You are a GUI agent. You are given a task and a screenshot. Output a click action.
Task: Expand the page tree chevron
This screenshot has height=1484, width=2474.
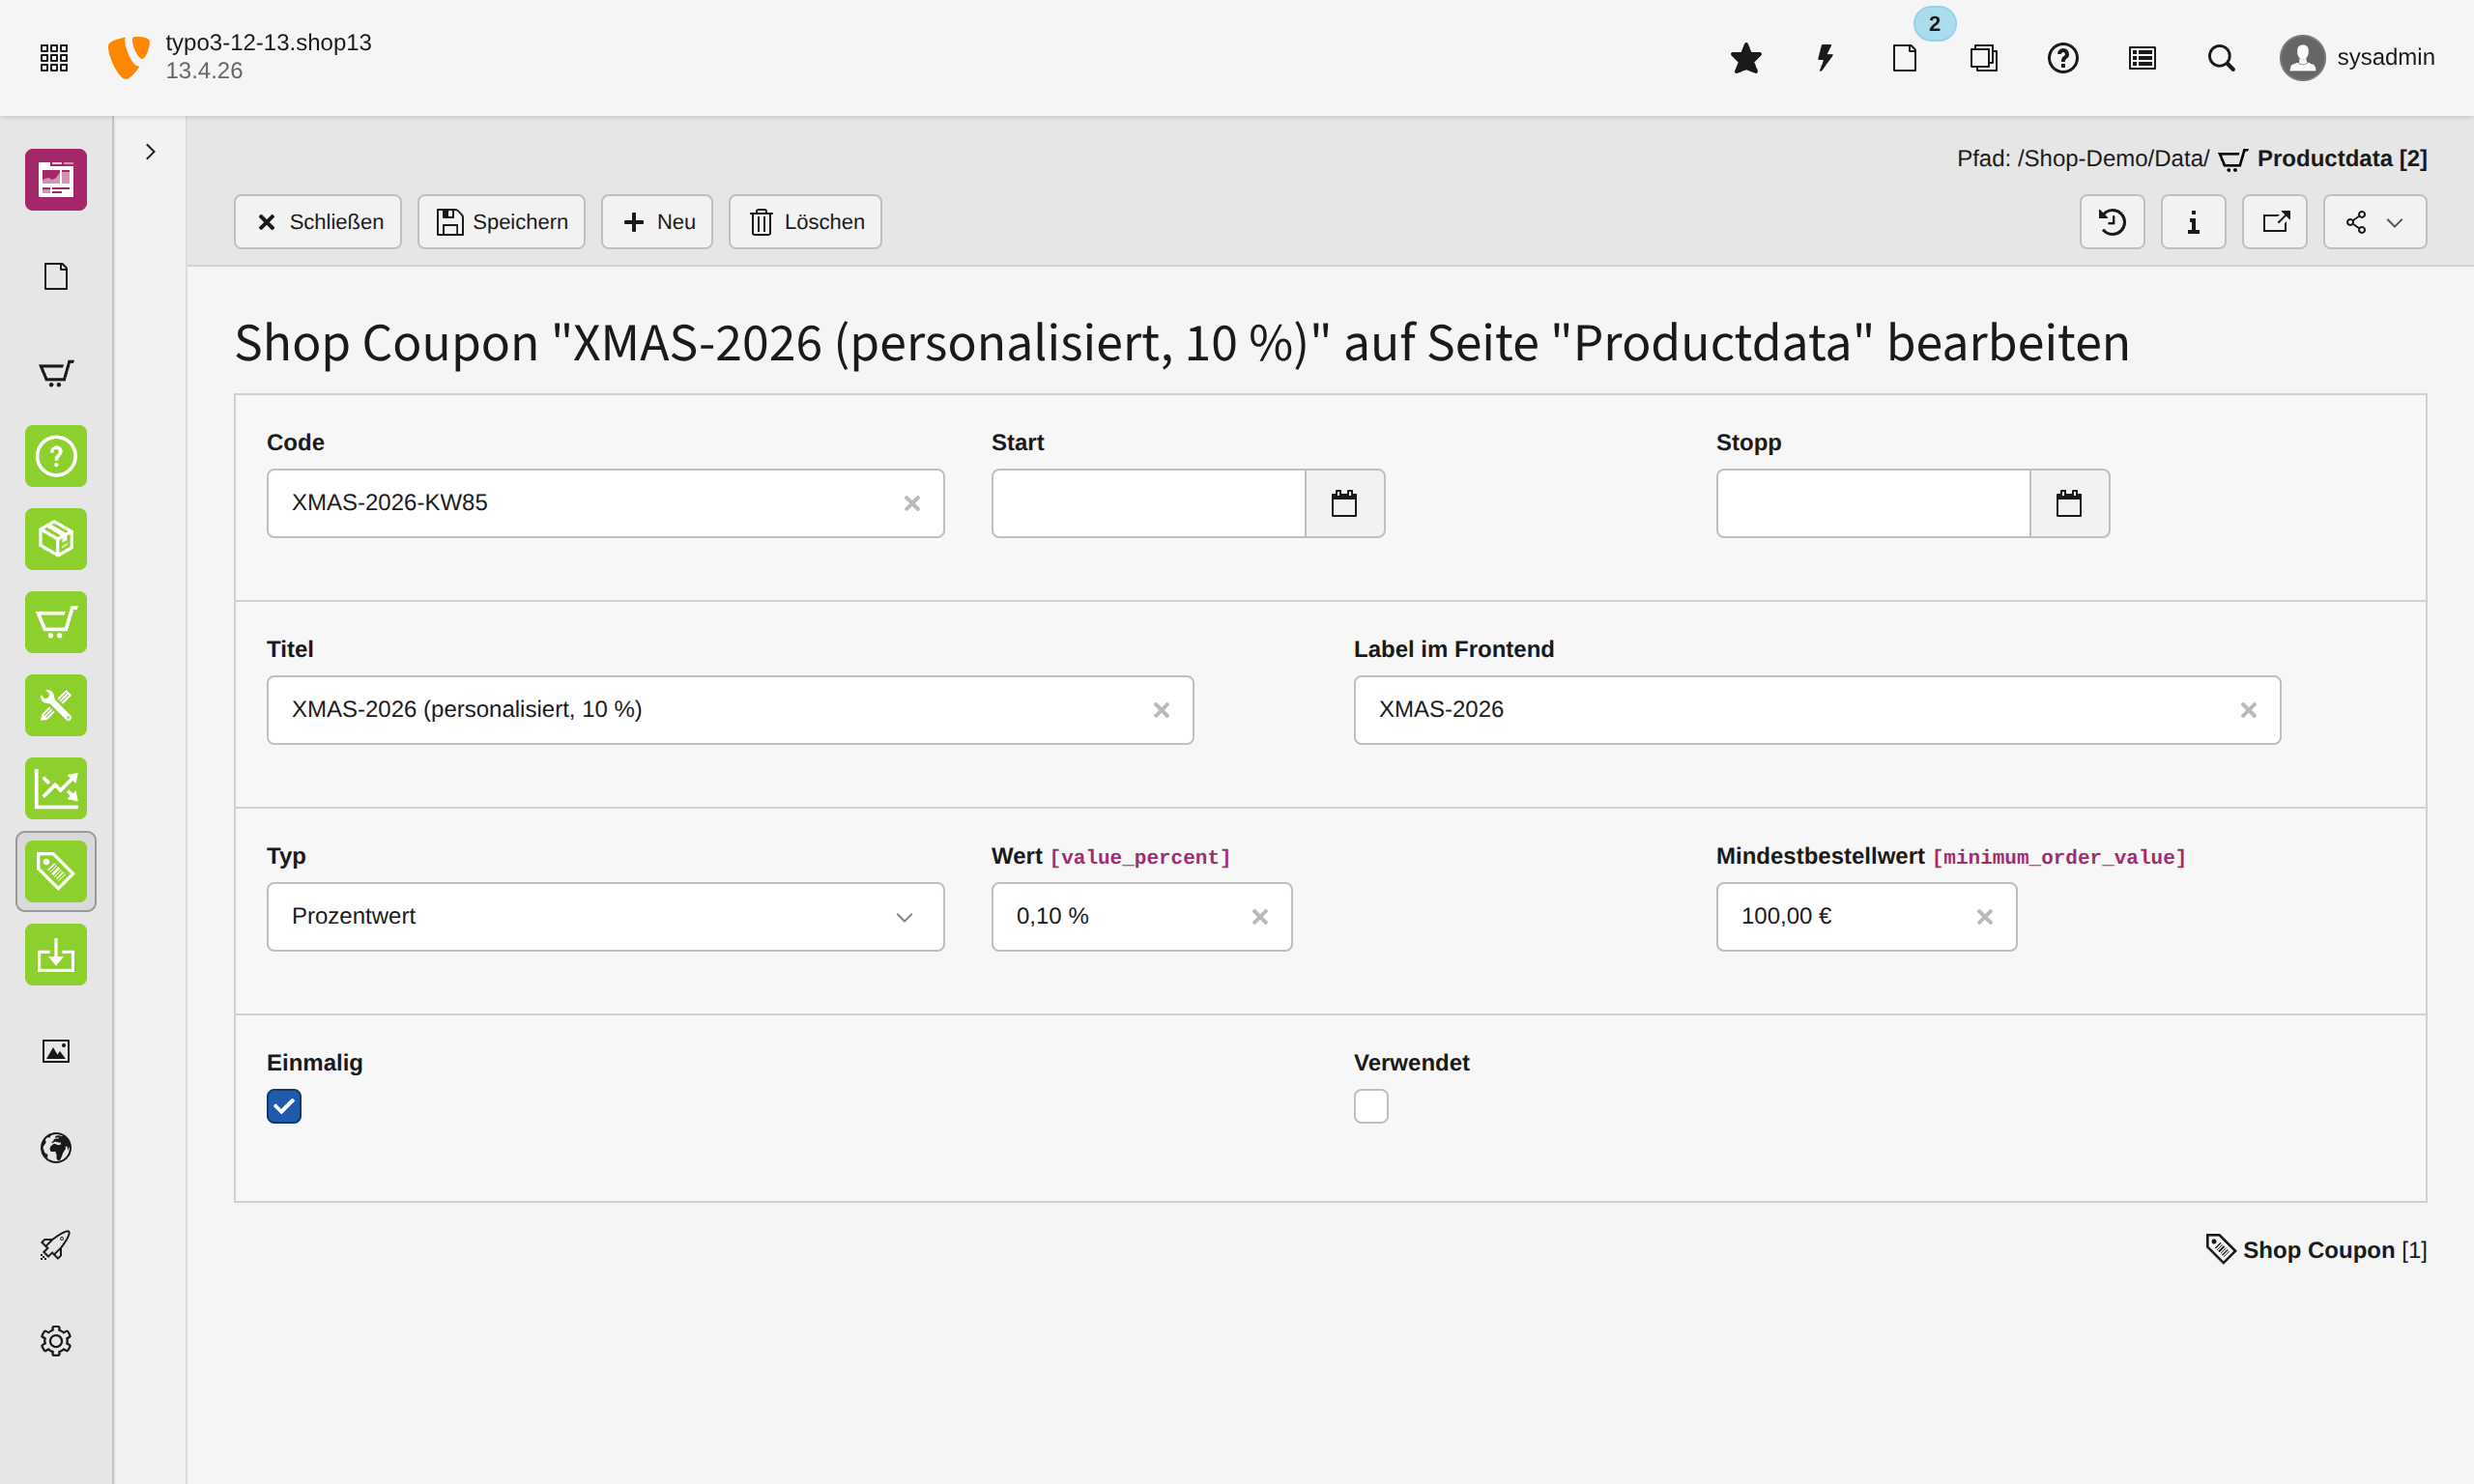pos(150,152)
